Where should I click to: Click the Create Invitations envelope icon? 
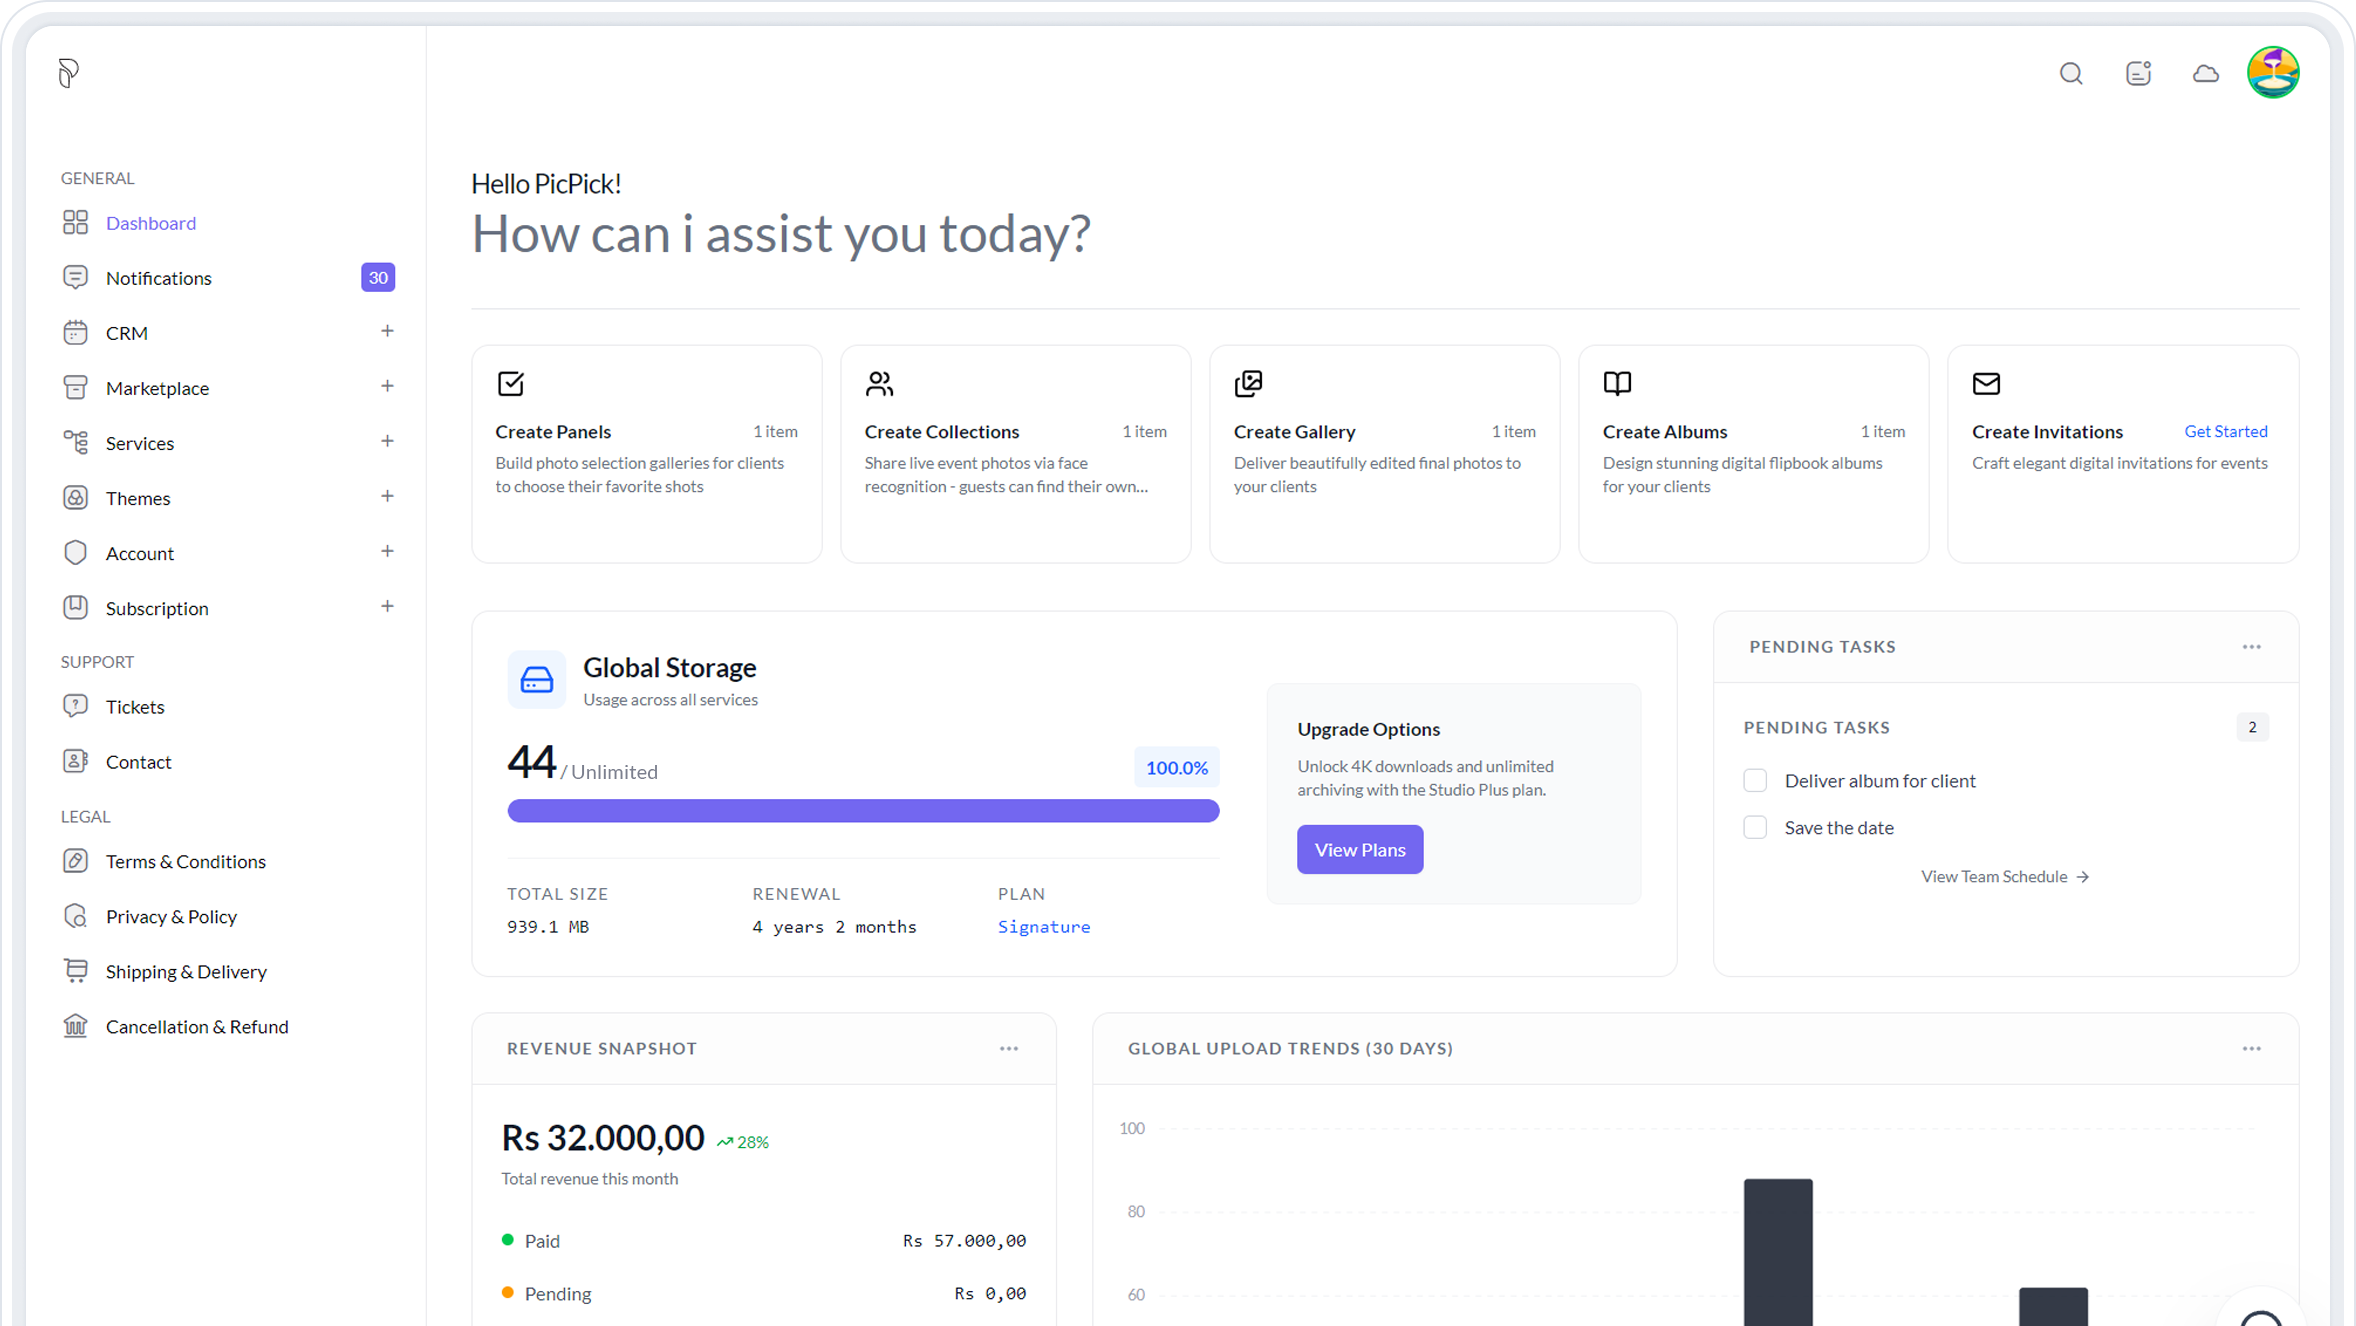pos(1986,384)
